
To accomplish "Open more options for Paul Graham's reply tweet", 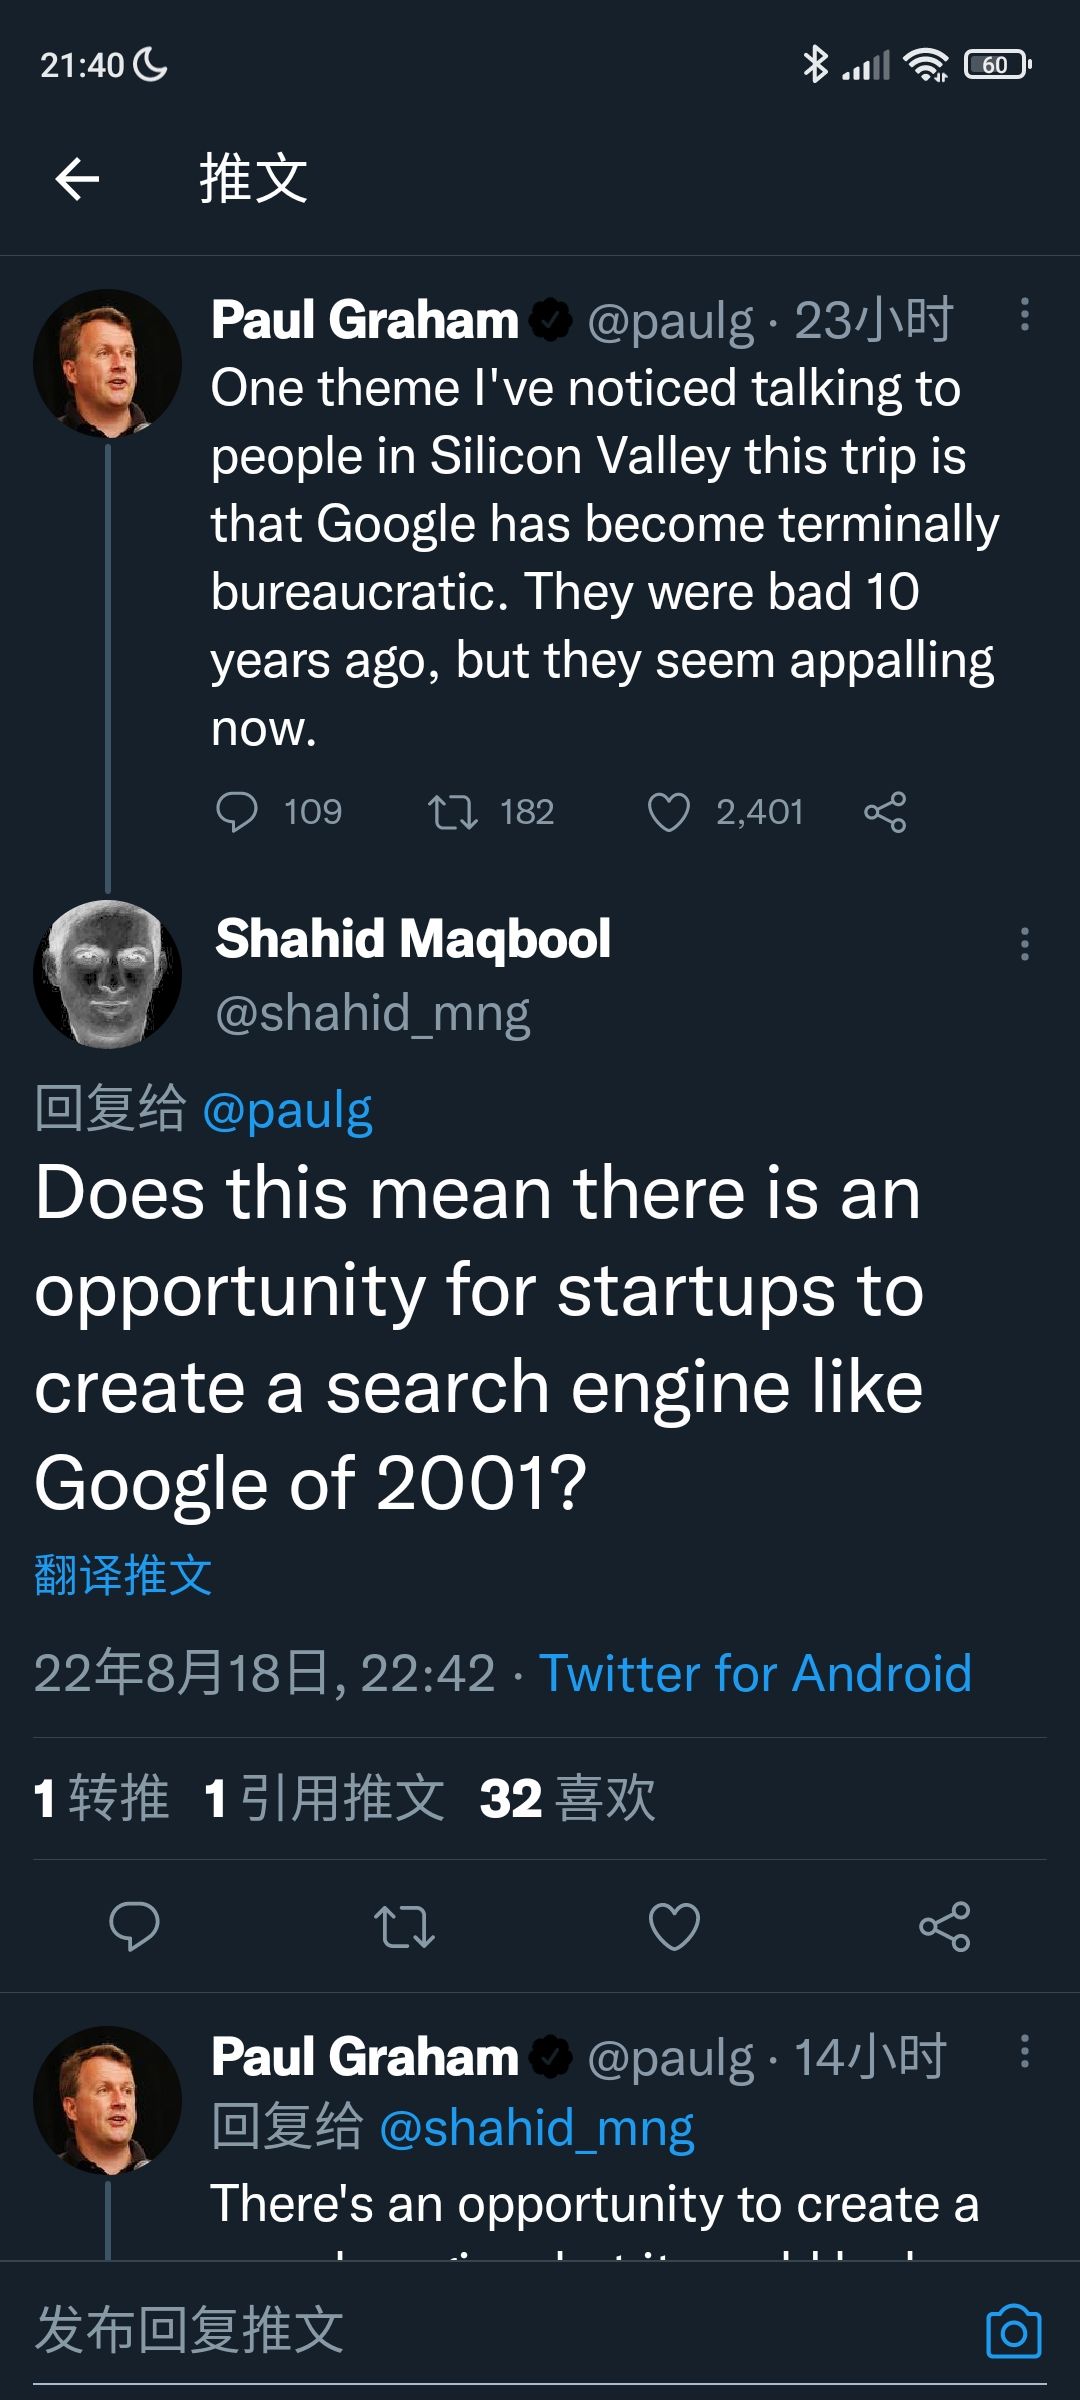I will [1024, 2052].
